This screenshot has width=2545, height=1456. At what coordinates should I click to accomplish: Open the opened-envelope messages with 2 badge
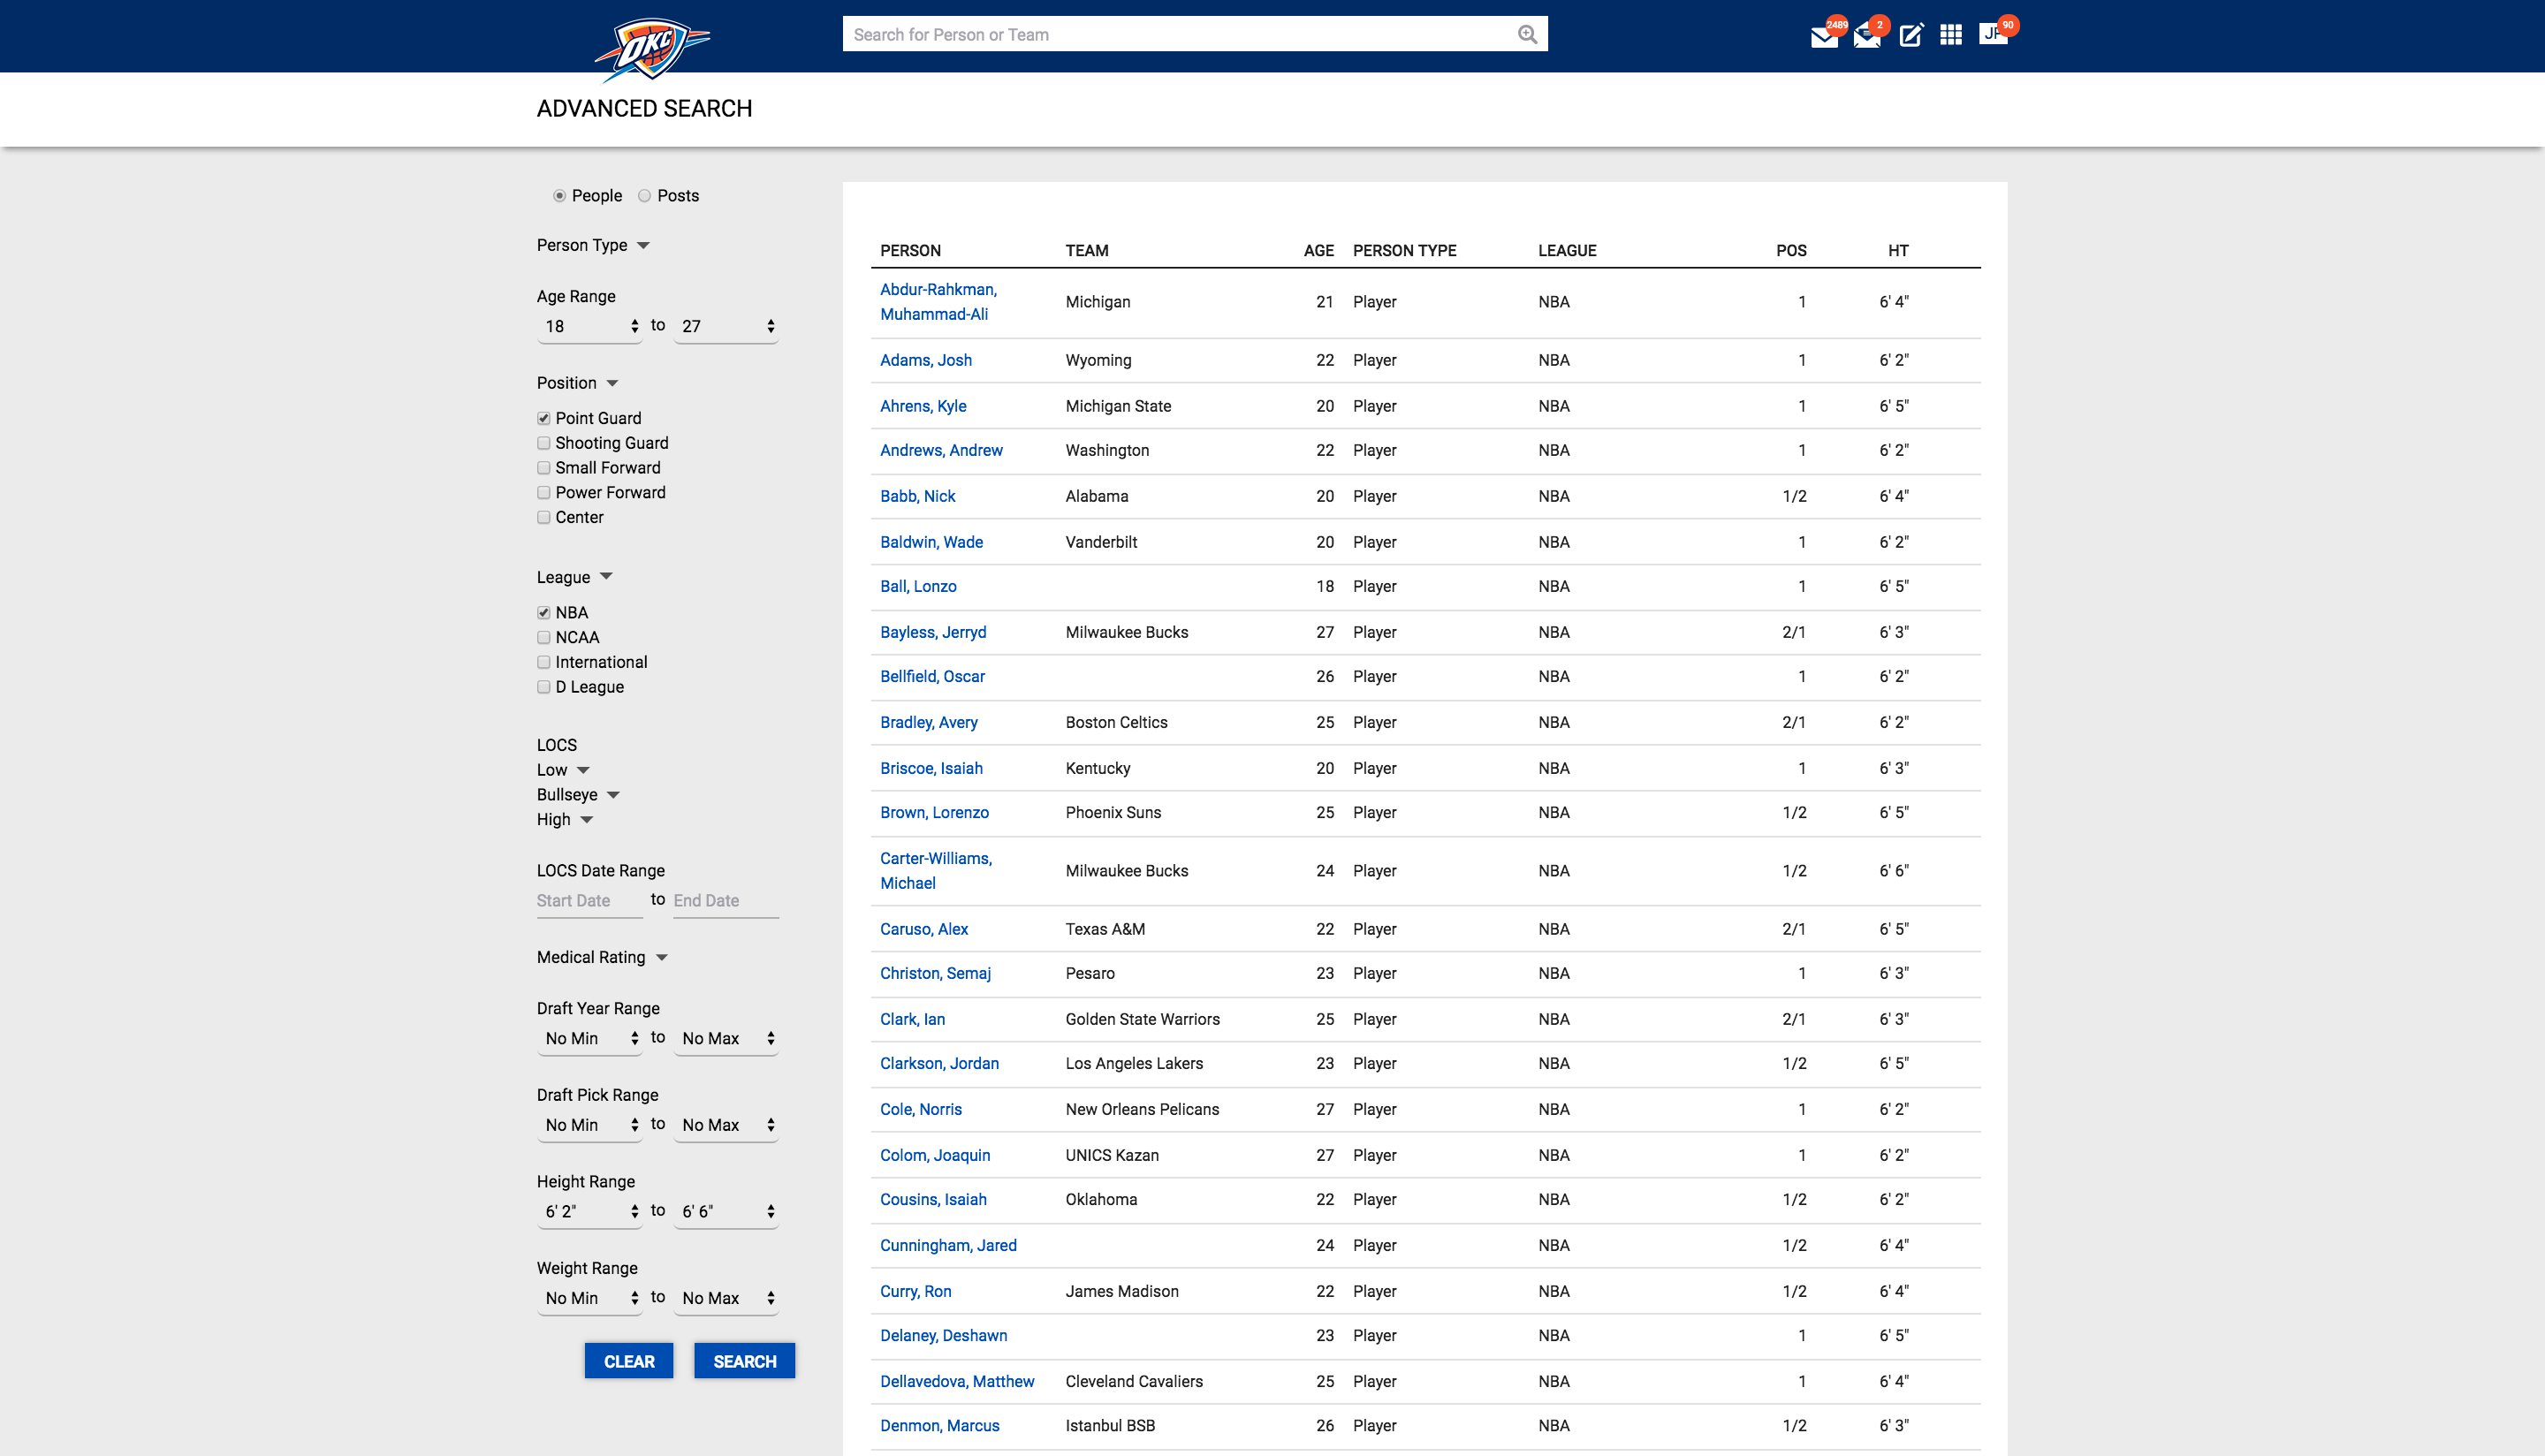pos(1866,37)
